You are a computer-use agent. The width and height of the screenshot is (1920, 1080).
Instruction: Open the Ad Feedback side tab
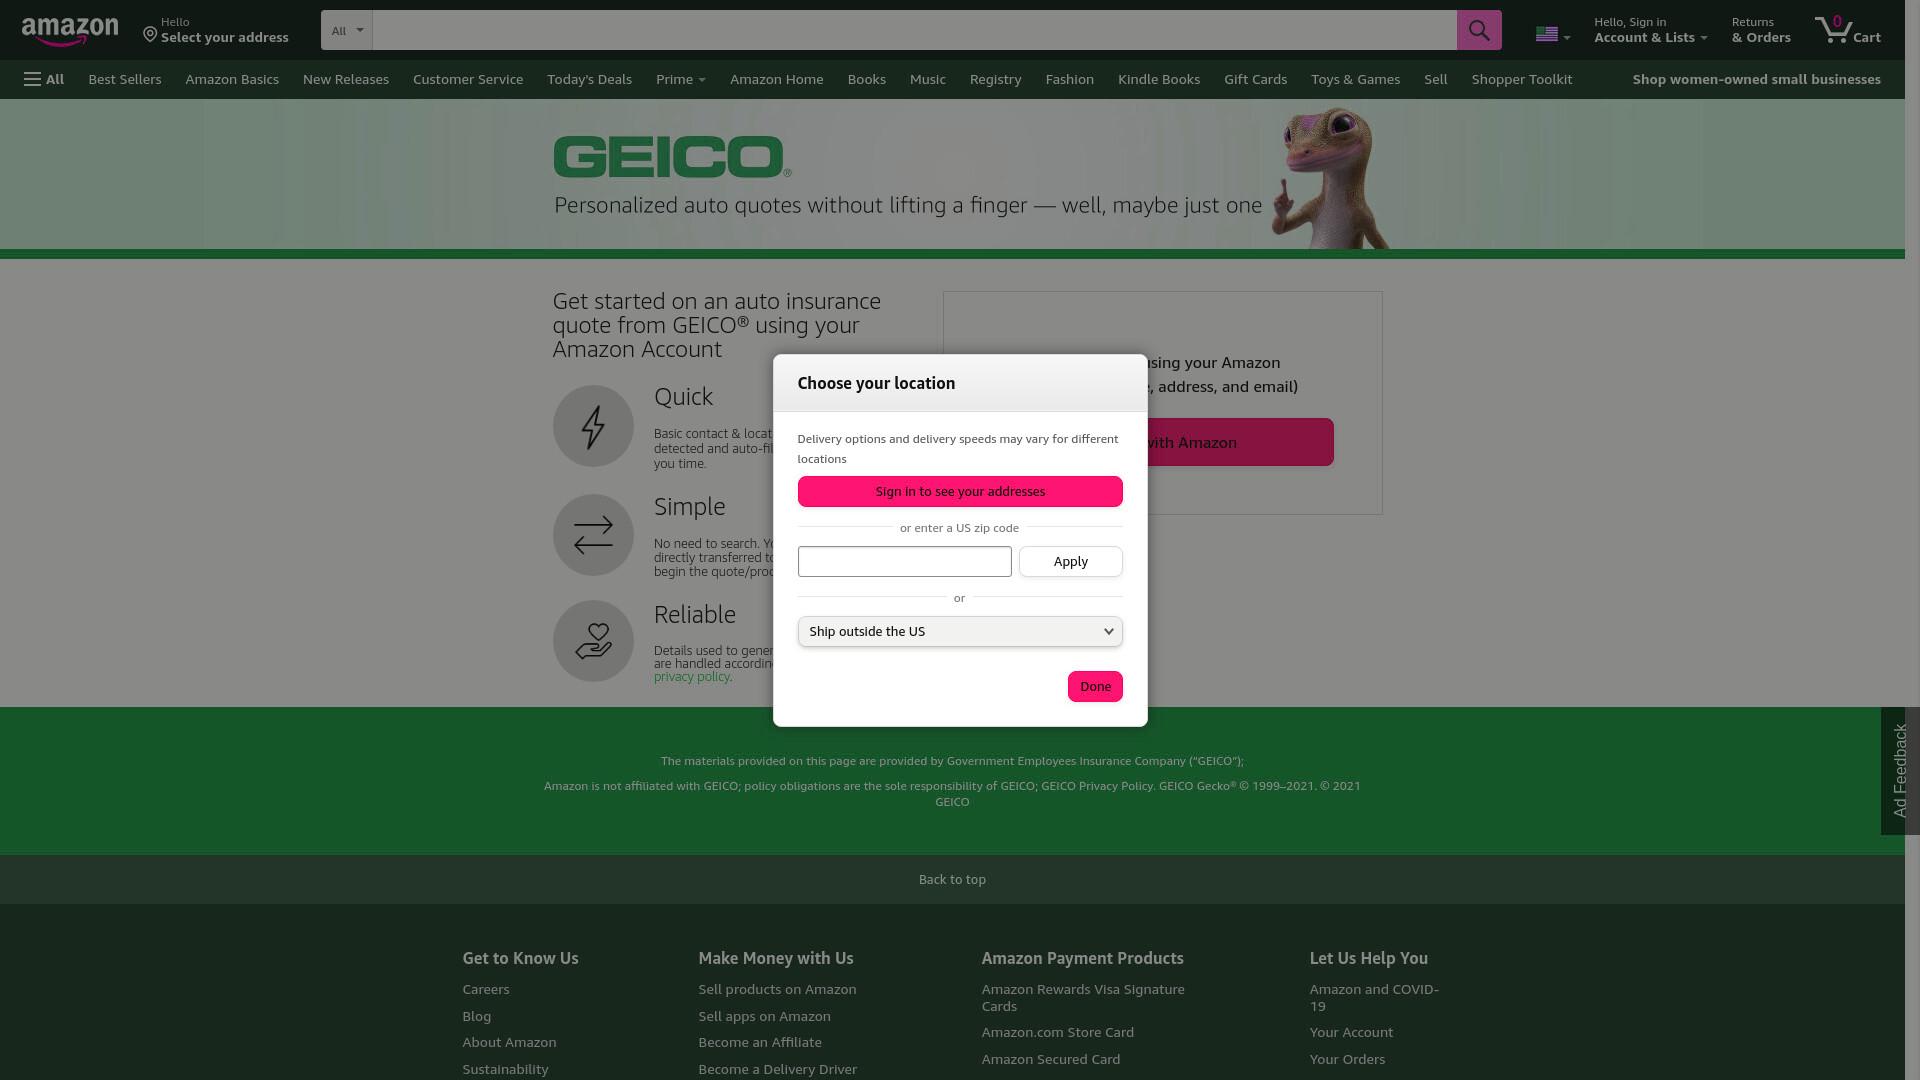[1900, 771]
